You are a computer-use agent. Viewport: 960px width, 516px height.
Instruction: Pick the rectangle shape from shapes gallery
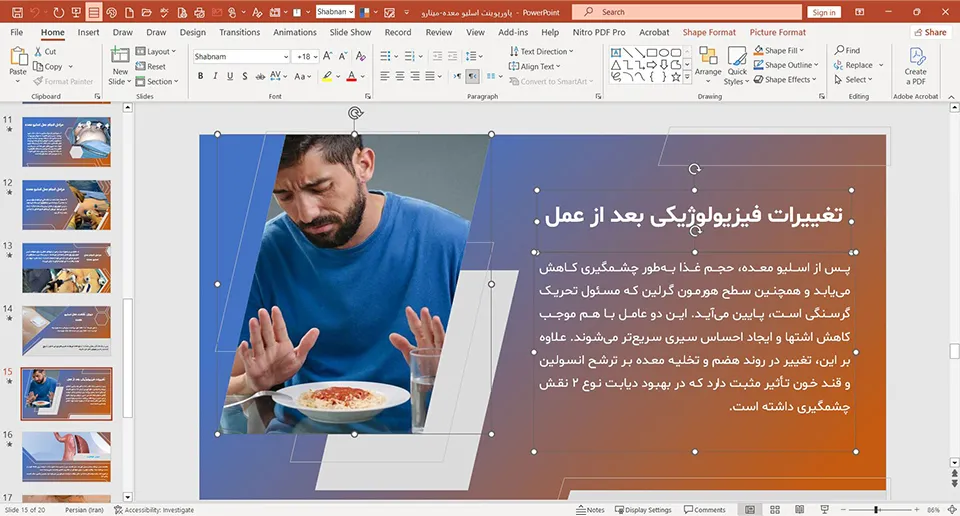click(x=652, y=53)
